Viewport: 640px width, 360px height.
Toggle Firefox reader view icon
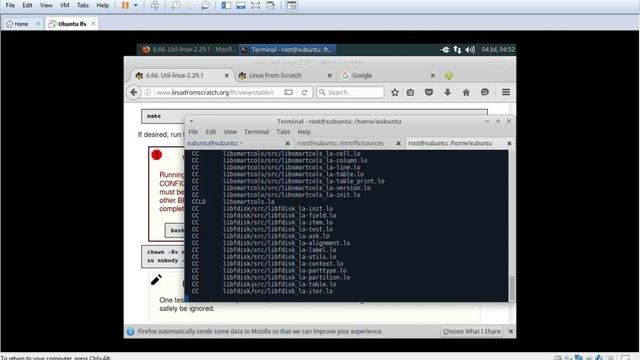click(x=289, y=93)
